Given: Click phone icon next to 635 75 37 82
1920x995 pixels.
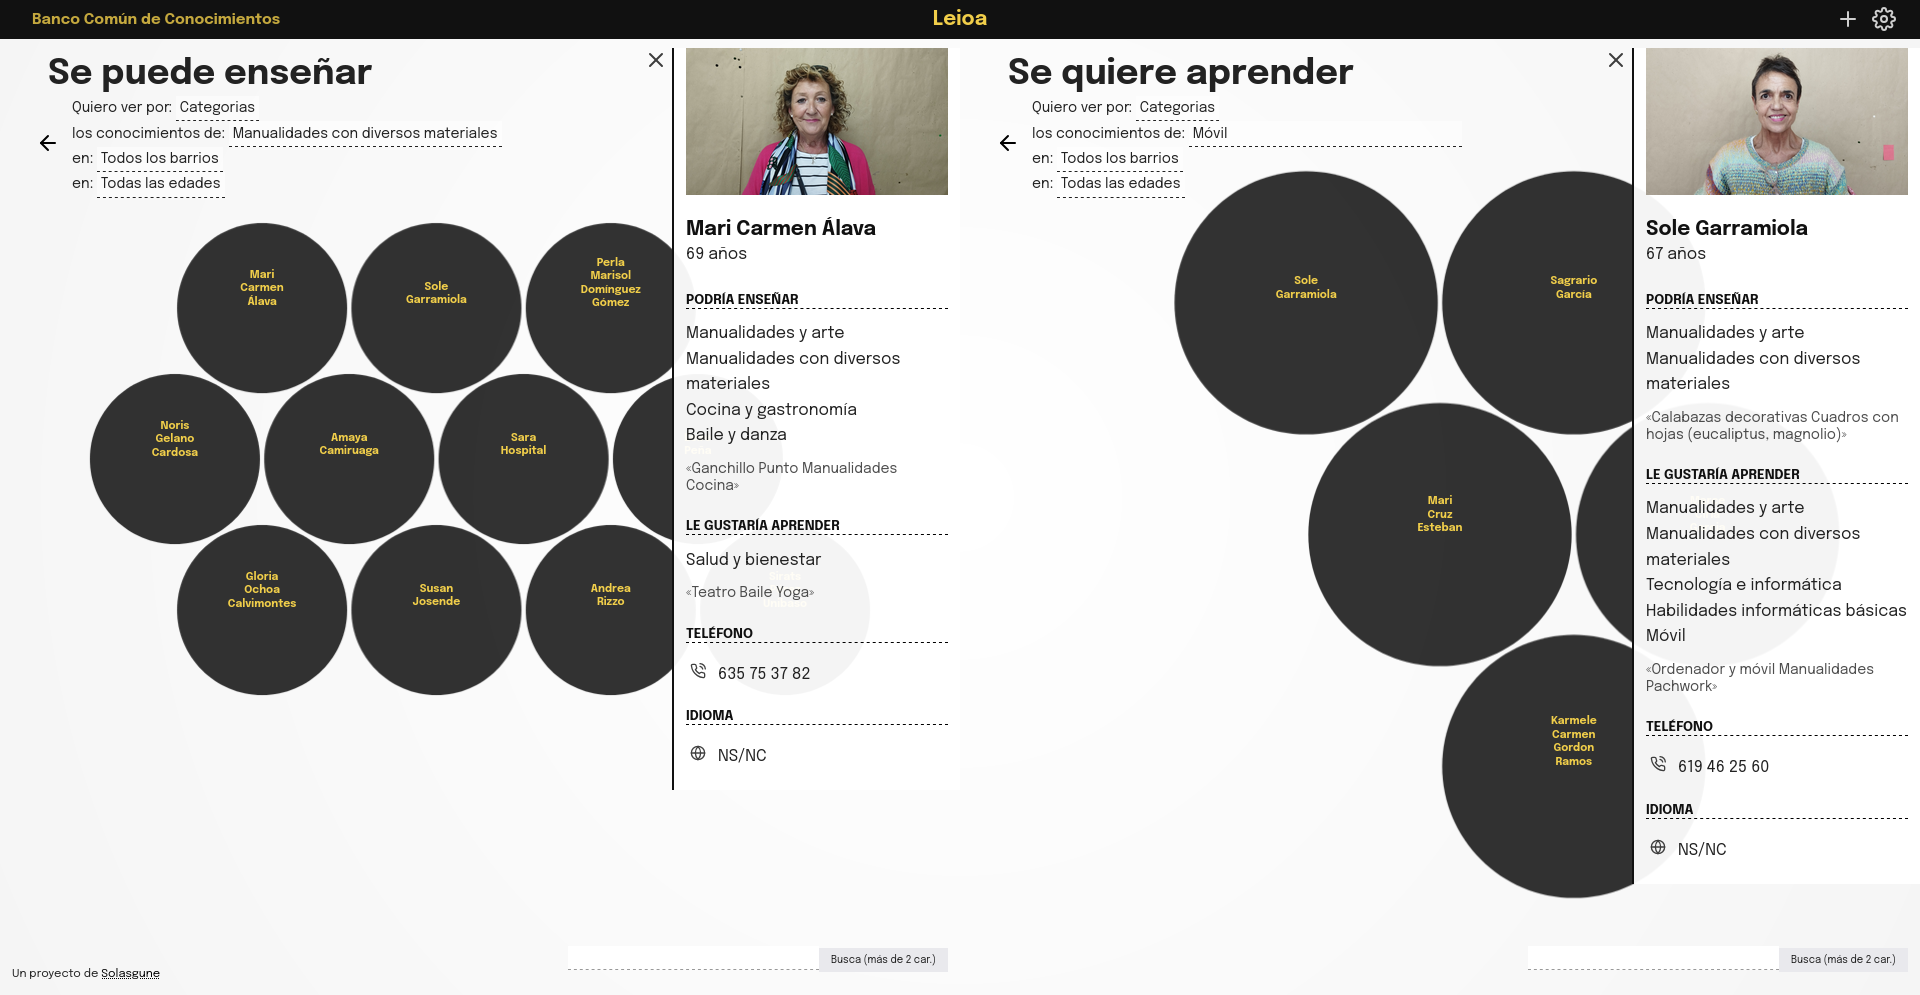Looking at the screenshot, I should coord(698,672).
